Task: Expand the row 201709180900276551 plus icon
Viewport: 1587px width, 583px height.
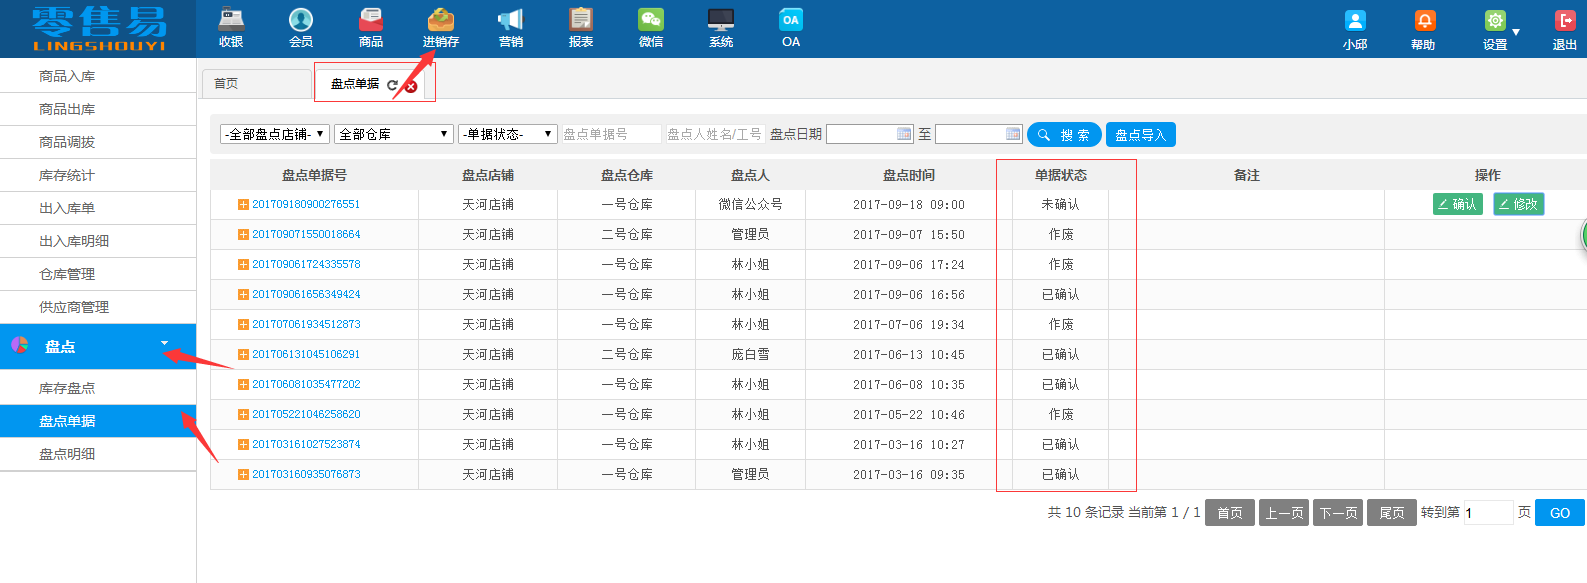Action: 243,205
